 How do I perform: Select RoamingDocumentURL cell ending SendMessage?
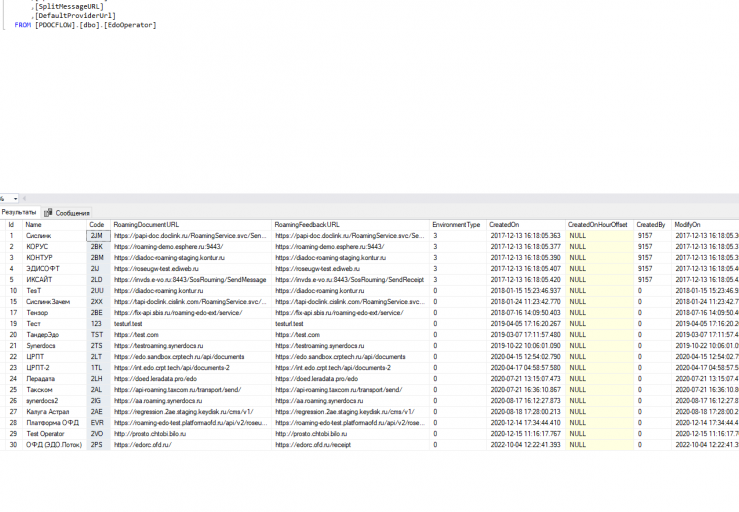click(191, 280)
